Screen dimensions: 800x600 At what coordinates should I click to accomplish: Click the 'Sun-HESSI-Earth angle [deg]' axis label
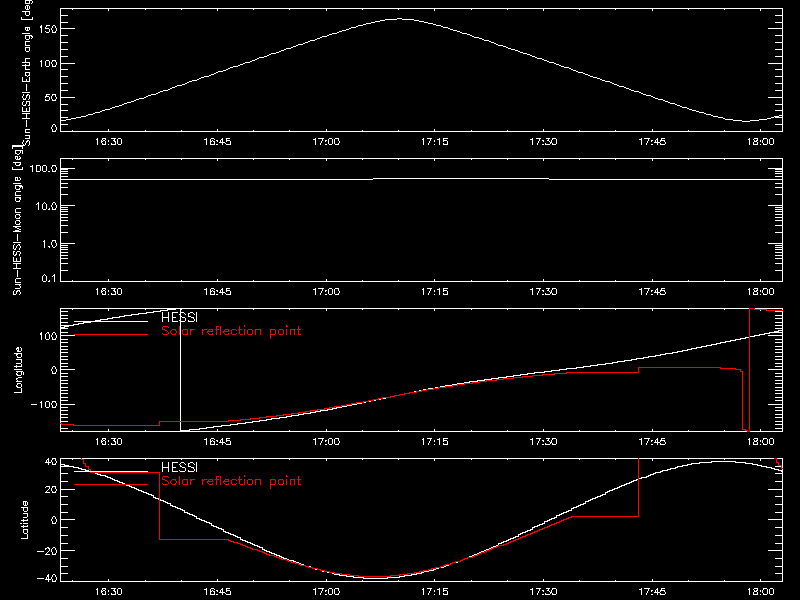(x=27, y=73)
